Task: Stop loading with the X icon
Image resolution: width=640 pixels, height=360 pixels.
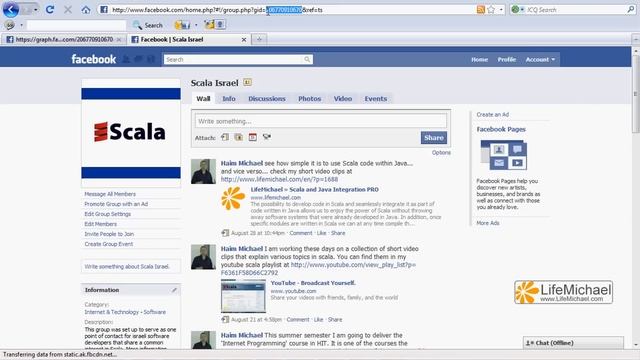Action: click(68, 9)
